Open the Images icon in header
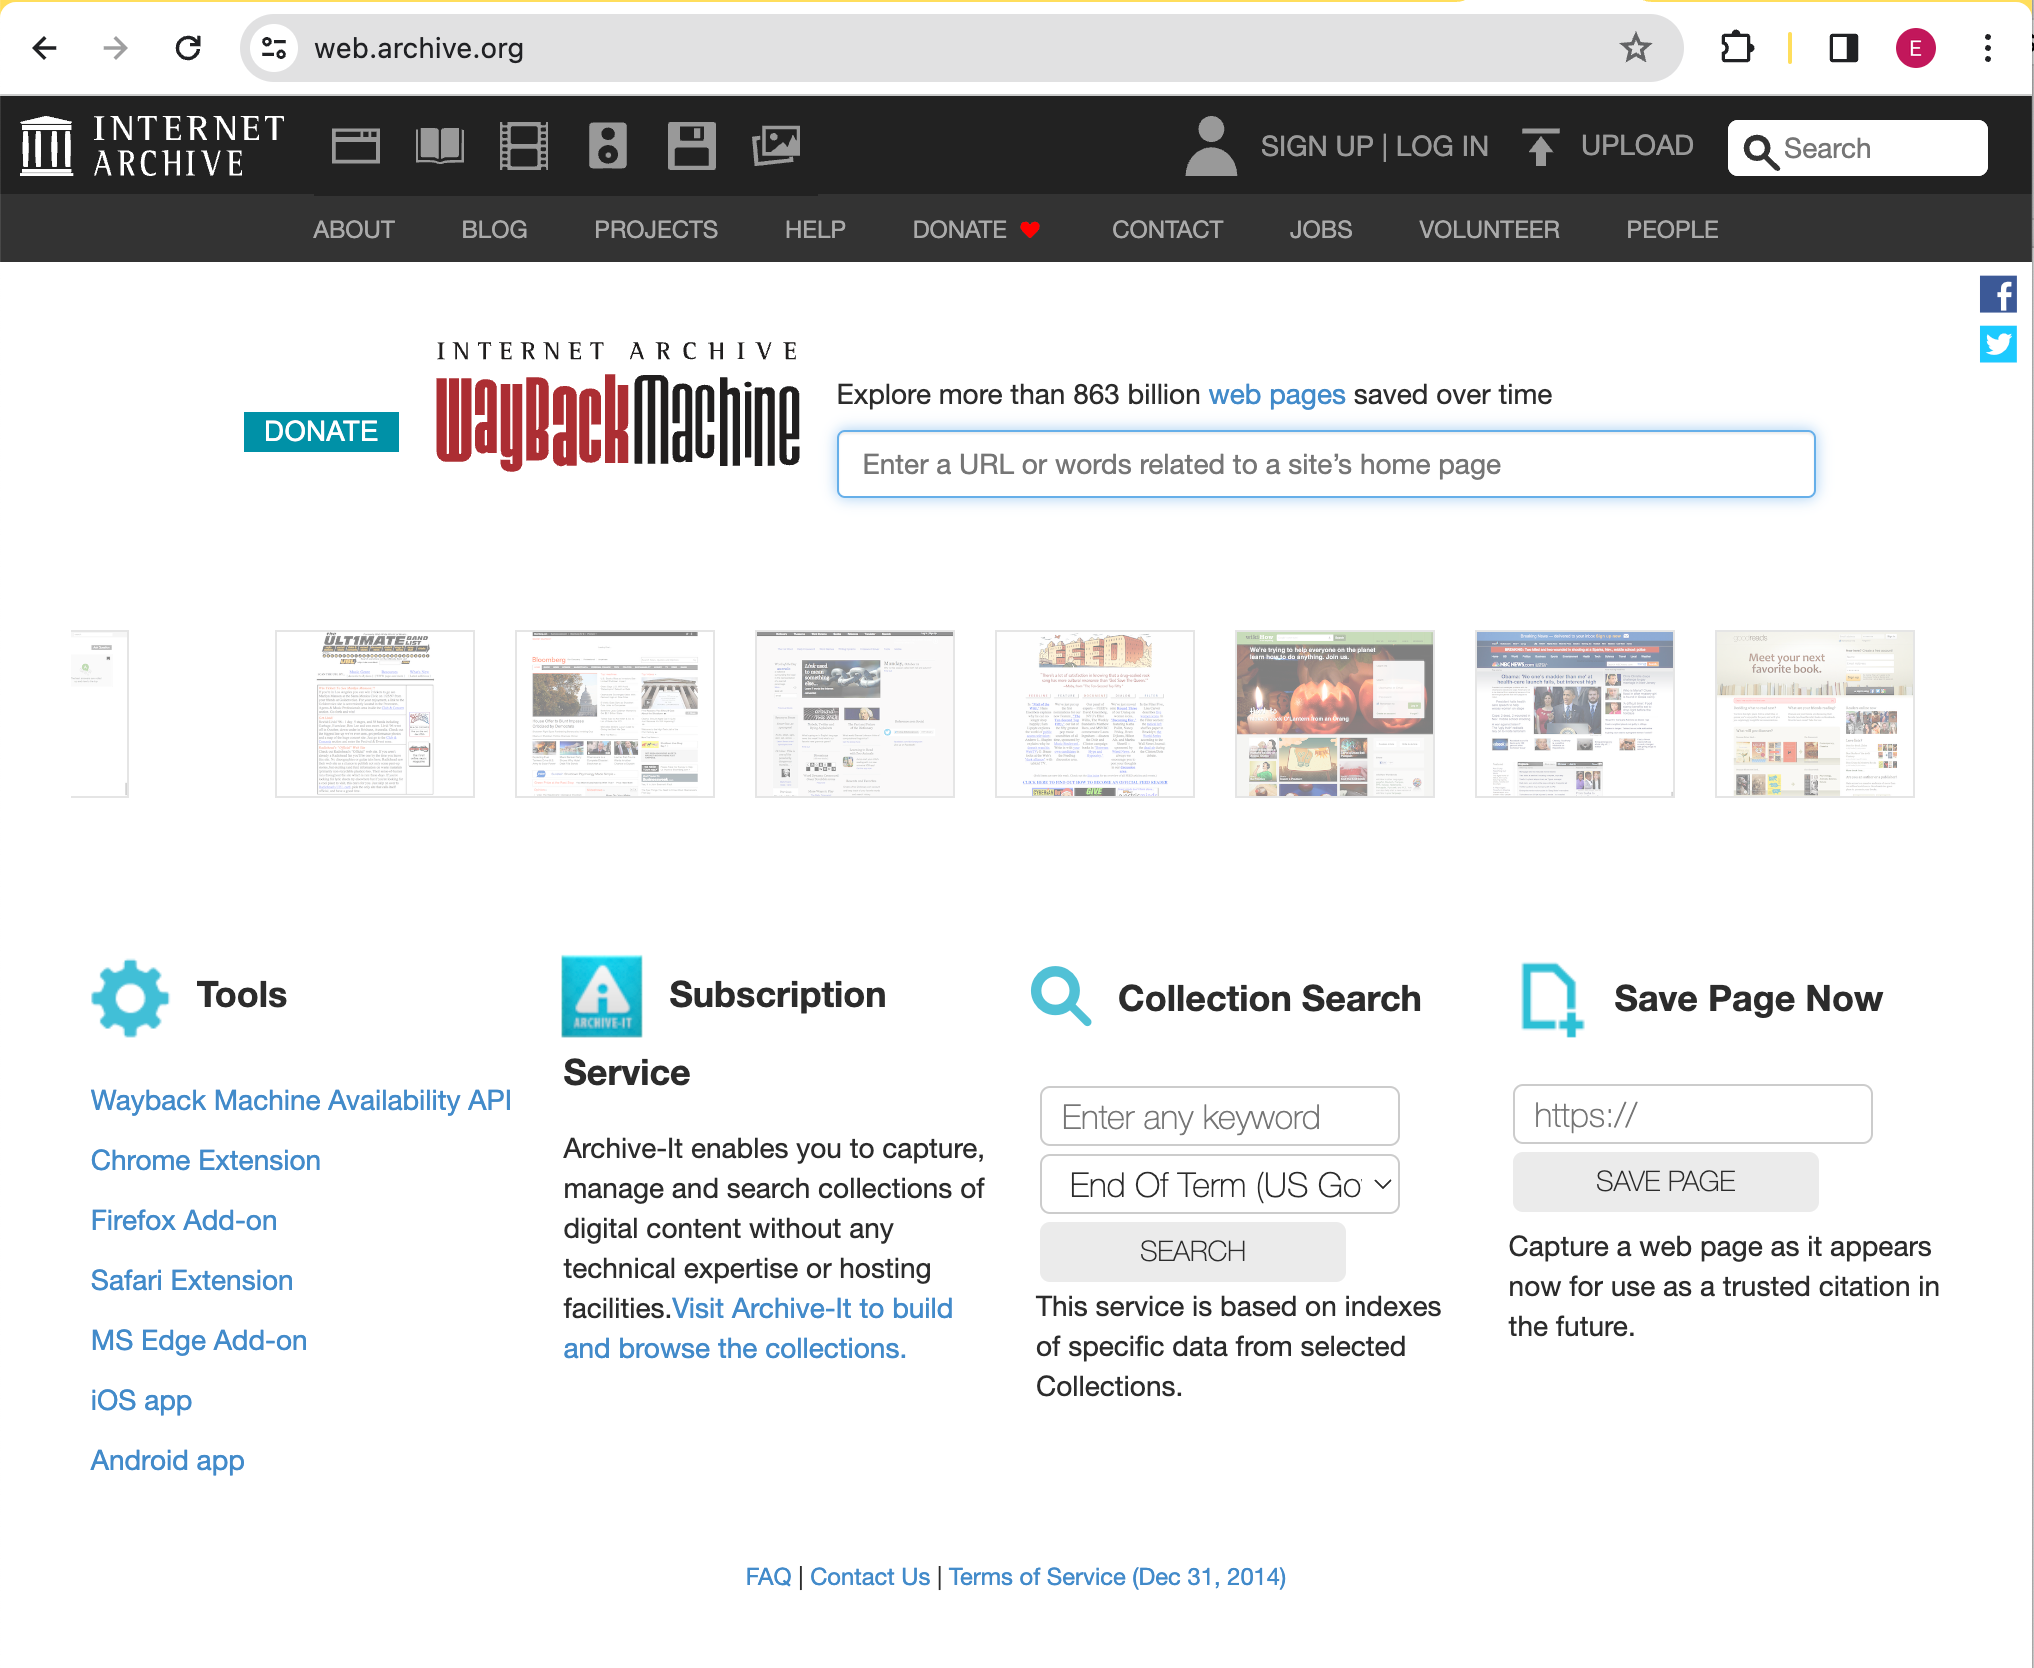 coord(776,147)
